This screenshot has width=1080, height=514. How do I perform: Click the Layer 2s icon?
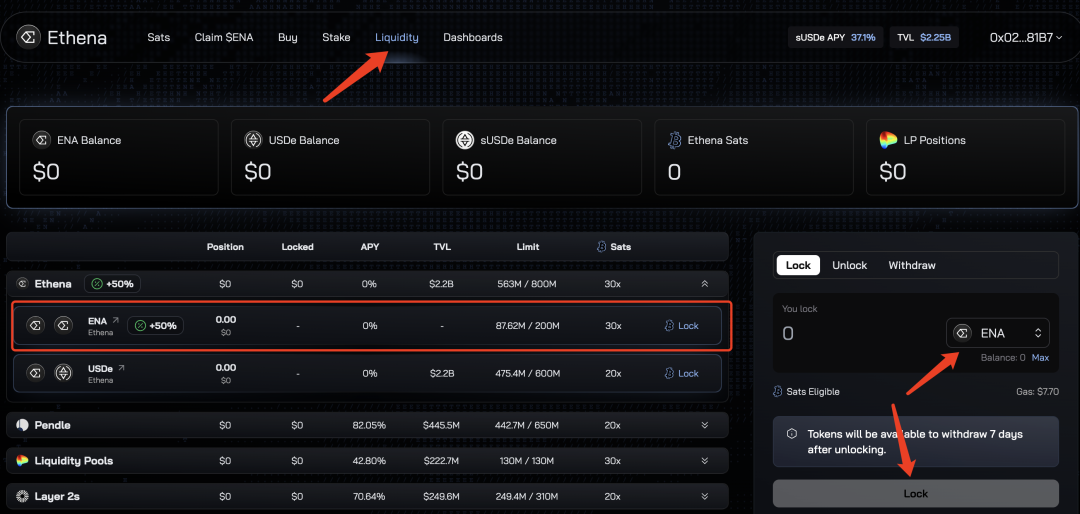coord(22,496)
